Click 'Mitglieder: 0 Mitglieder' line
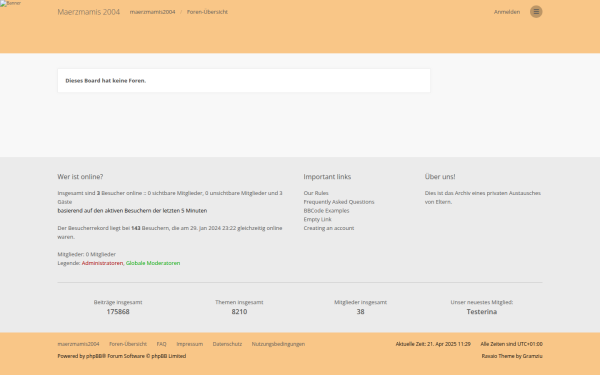 click(86, 254)
